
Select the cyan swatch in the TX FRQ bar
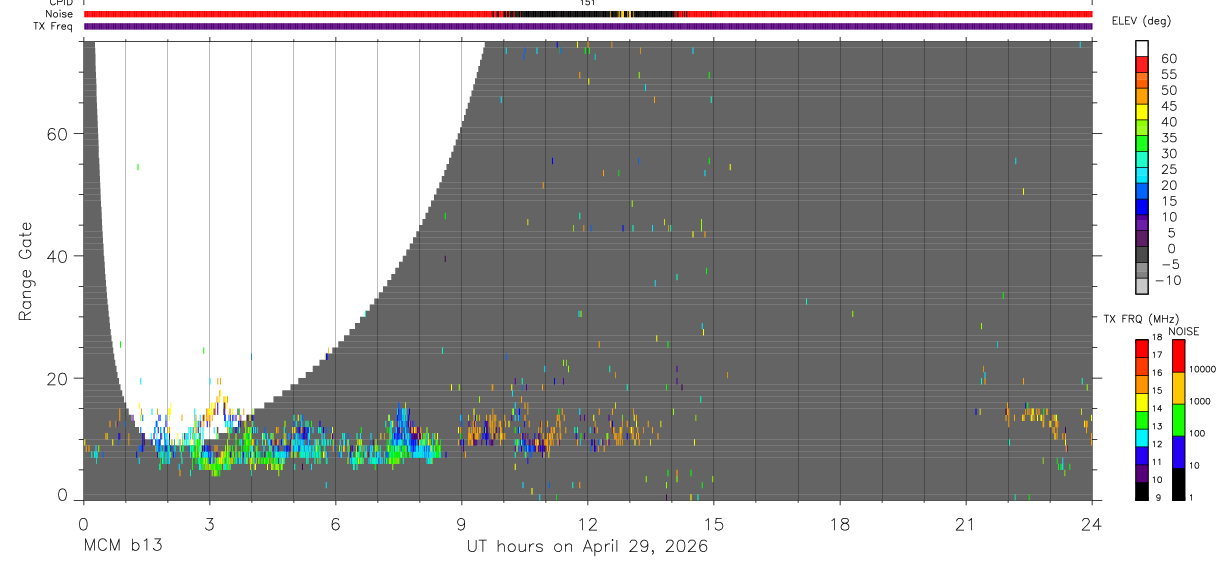pyautogui.click(x=1141, y=438)
